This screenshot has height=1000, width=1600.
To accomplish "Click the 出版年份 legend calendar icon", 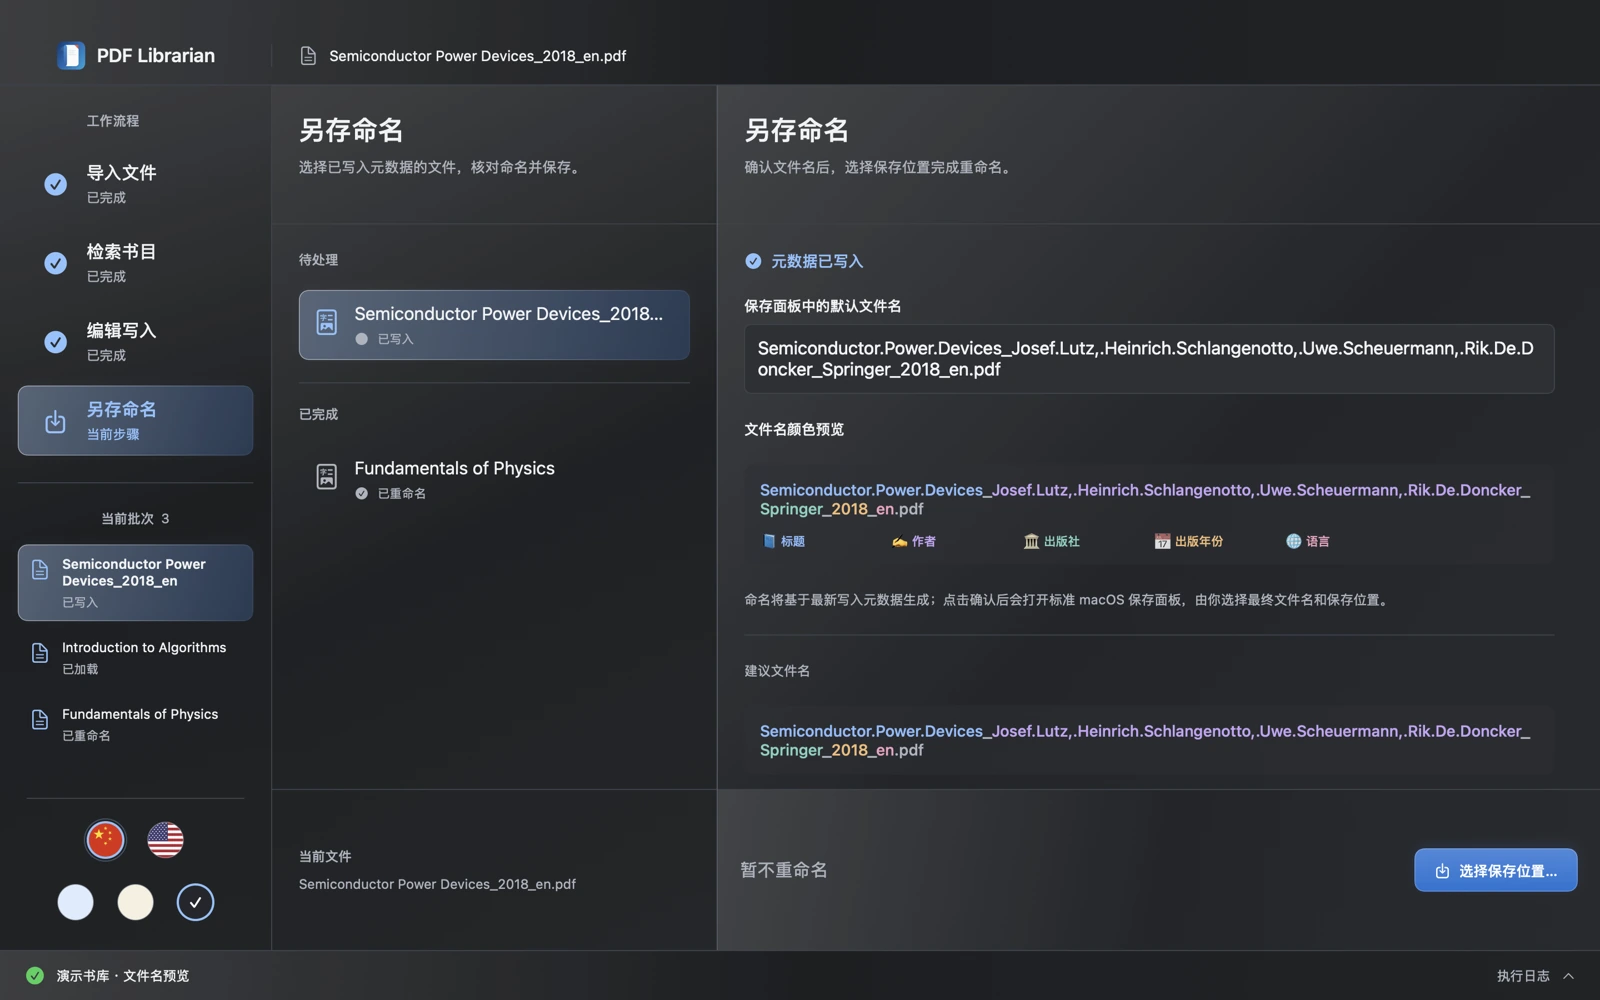I will click(x=1162, y=541).
